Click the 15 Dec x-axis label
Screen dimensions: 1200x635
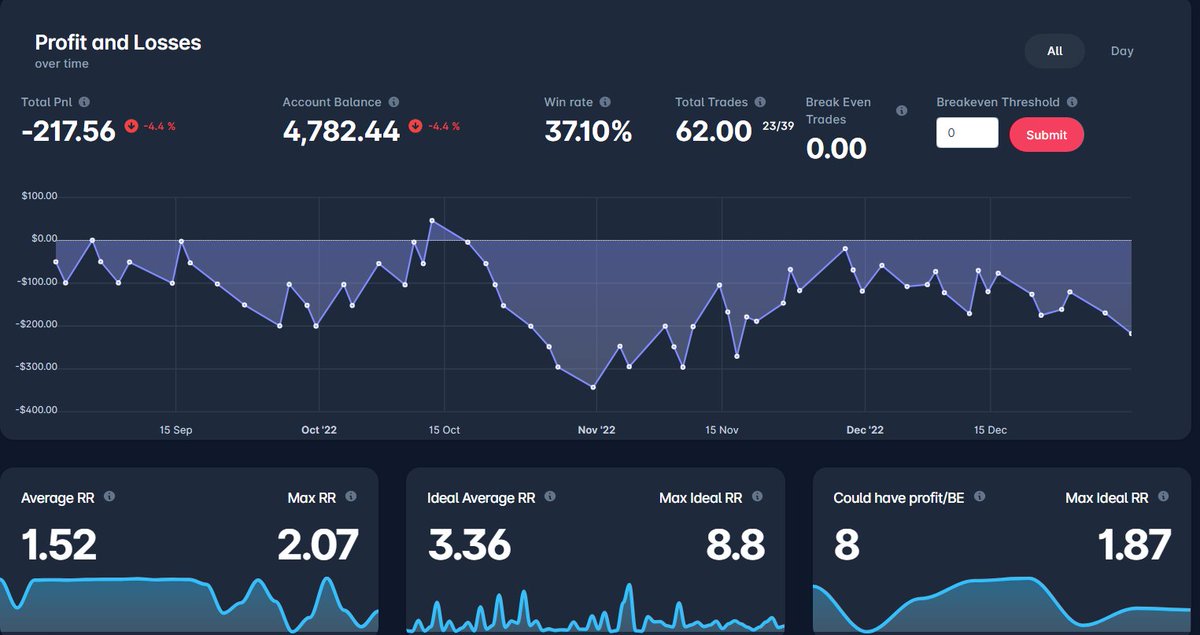click(990, 430)
